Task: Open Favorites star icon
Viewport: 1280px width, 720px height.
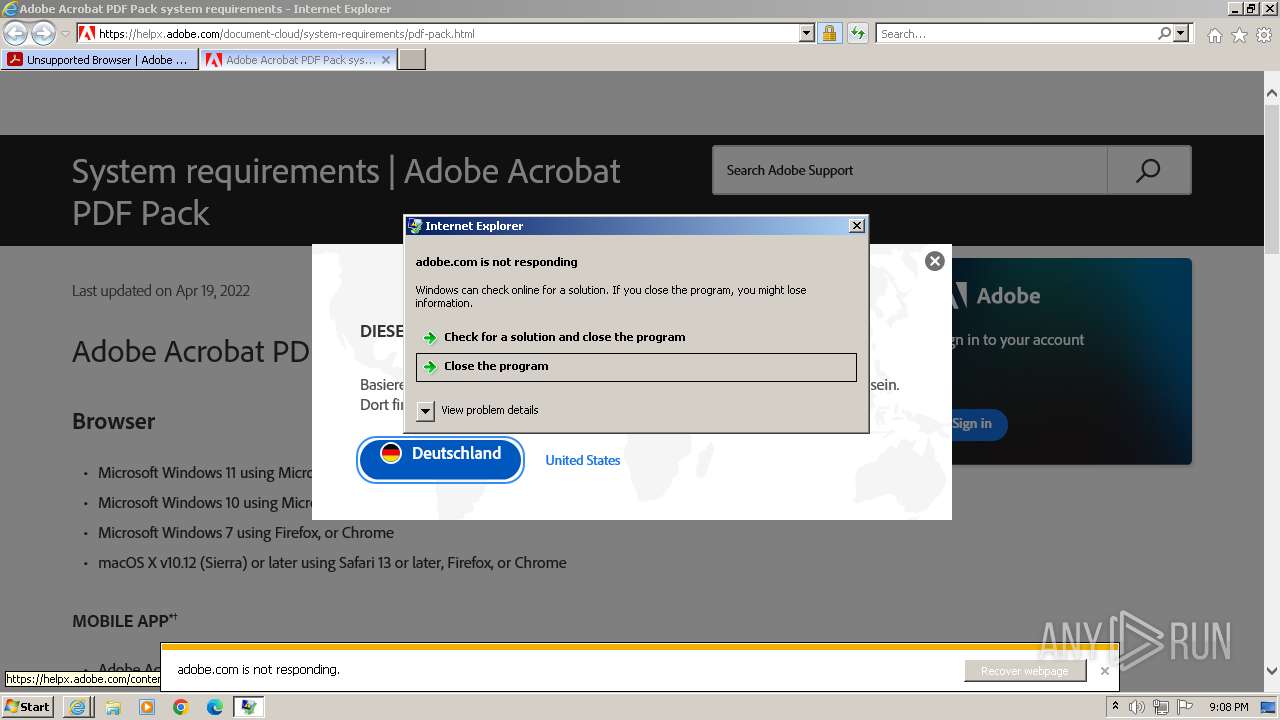Action: click(1239, 35)
